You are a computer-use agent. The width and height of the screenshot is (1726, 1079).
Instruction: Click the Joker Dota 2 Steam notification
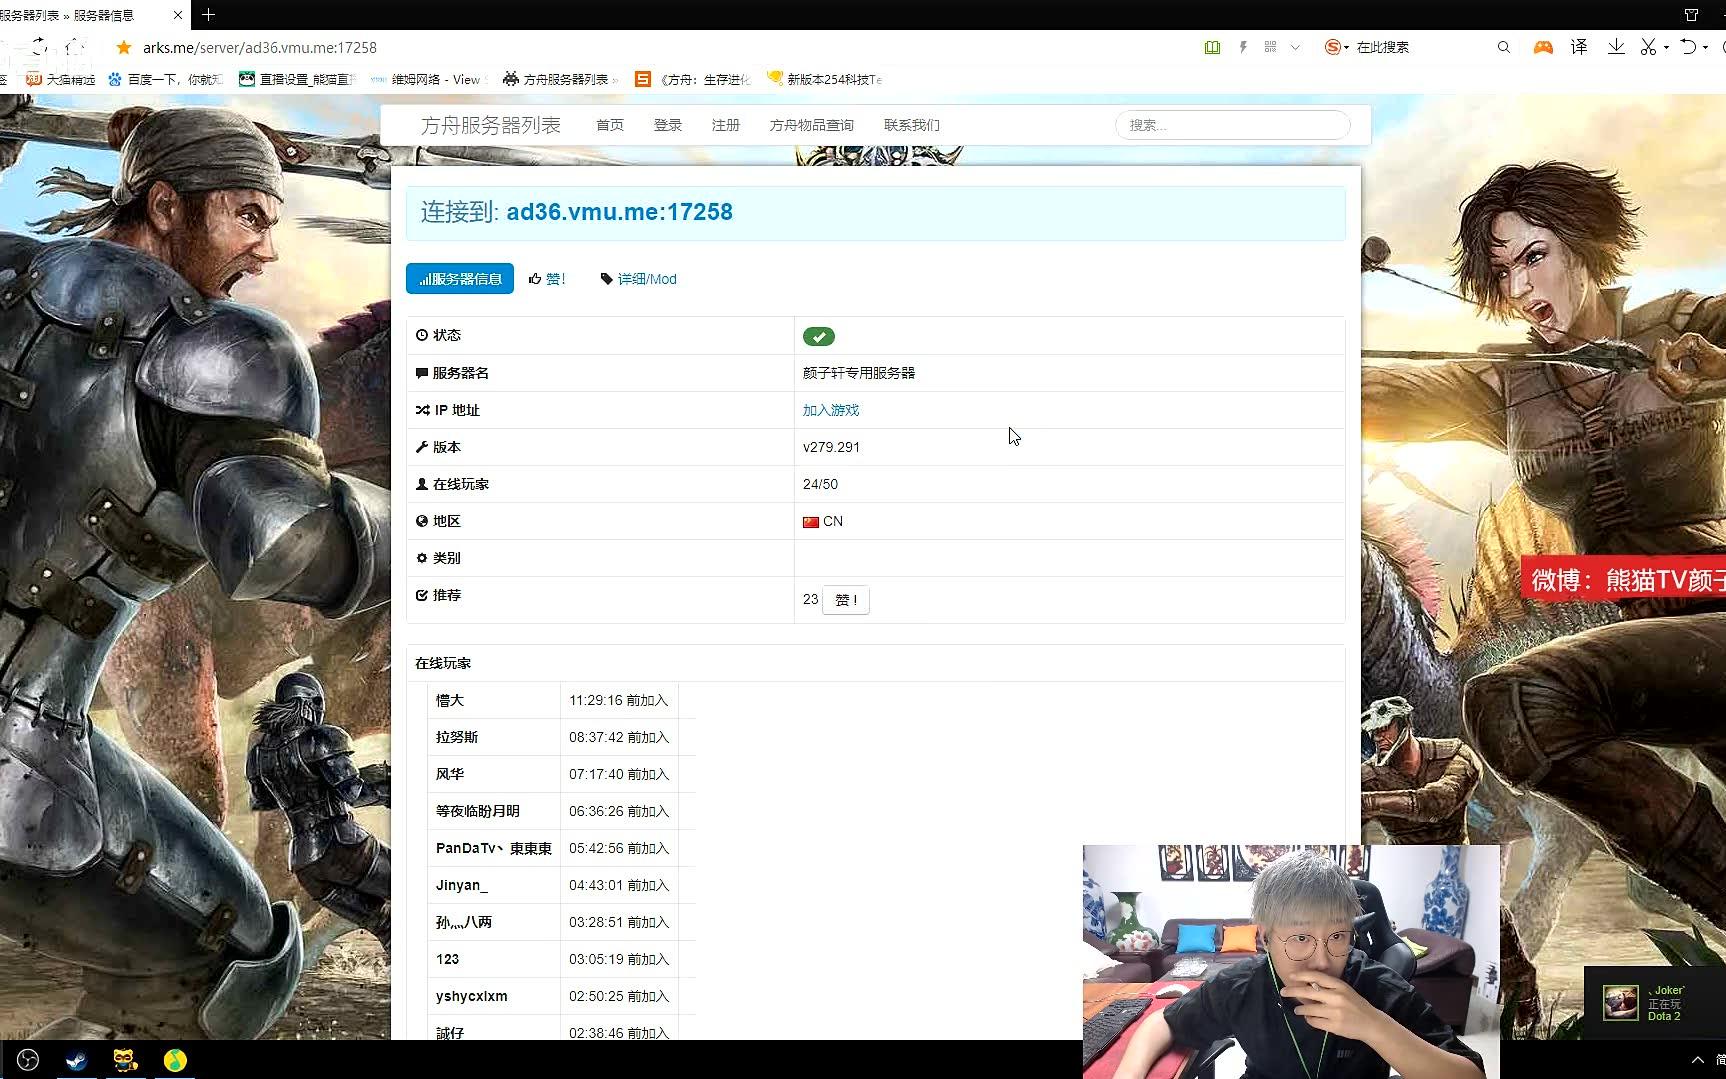[x=1655, y=1003]
